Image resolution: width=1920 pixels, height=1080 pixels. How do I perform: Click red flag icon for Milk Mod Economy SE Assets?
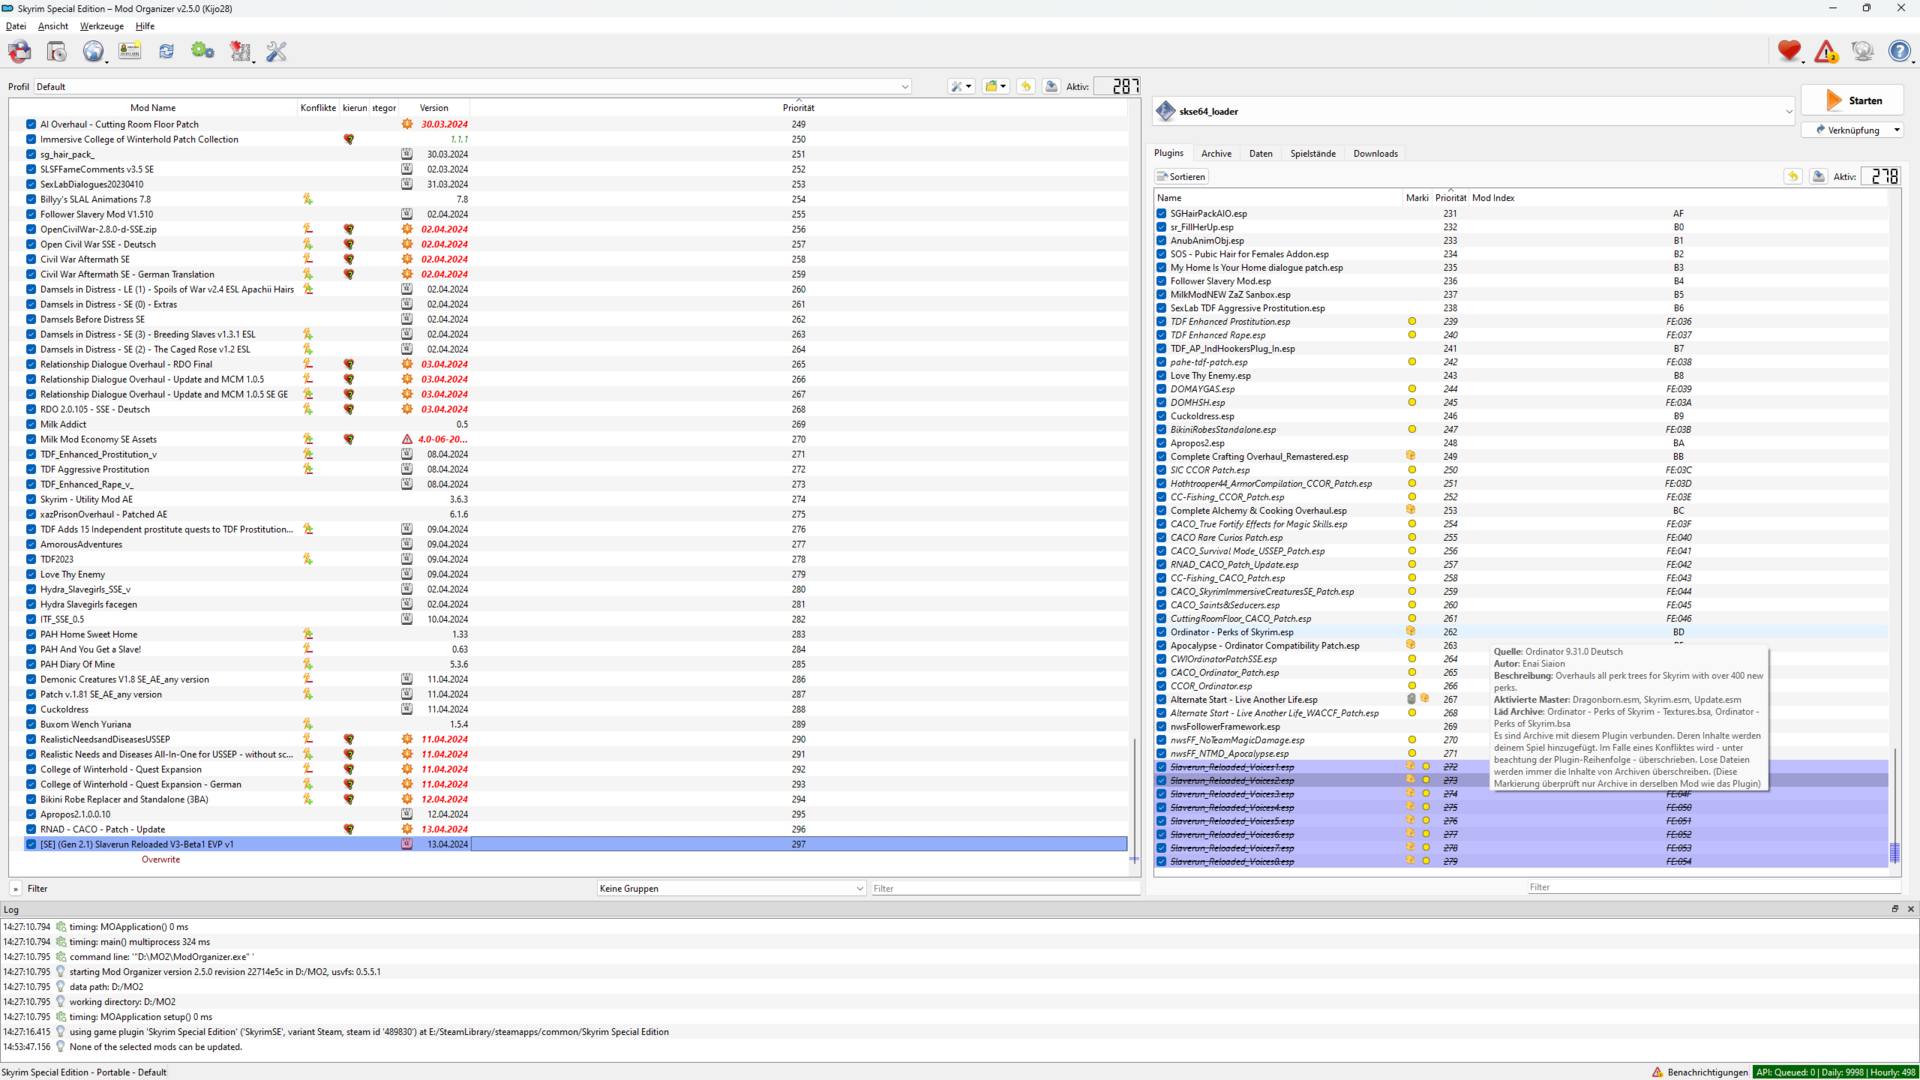point(349,439)
